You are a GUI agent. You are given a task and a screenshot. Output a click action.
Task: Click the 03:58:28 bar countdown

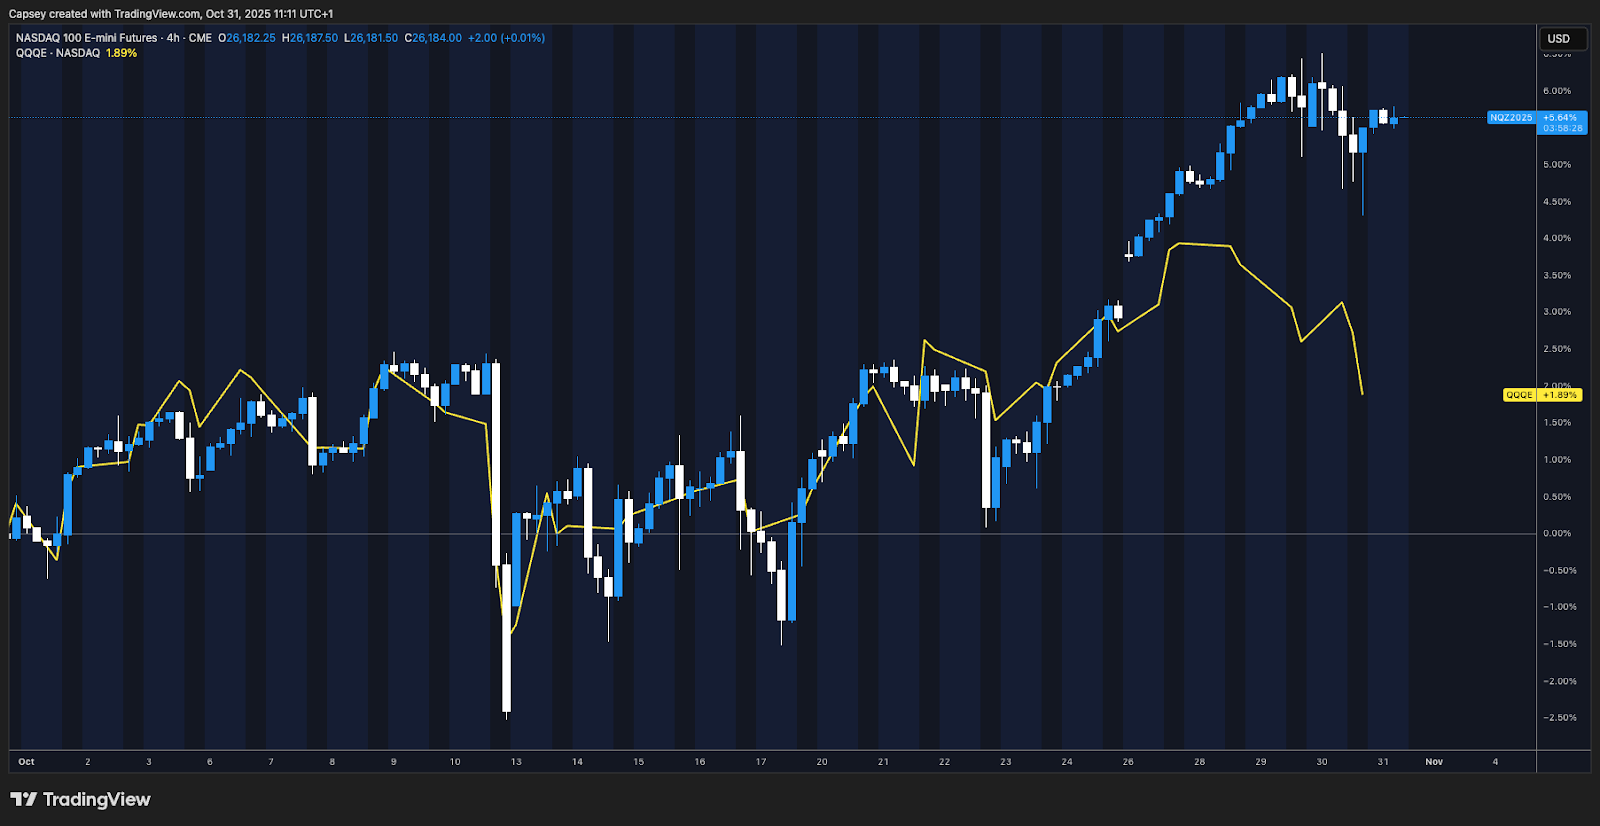[1562, 128]
